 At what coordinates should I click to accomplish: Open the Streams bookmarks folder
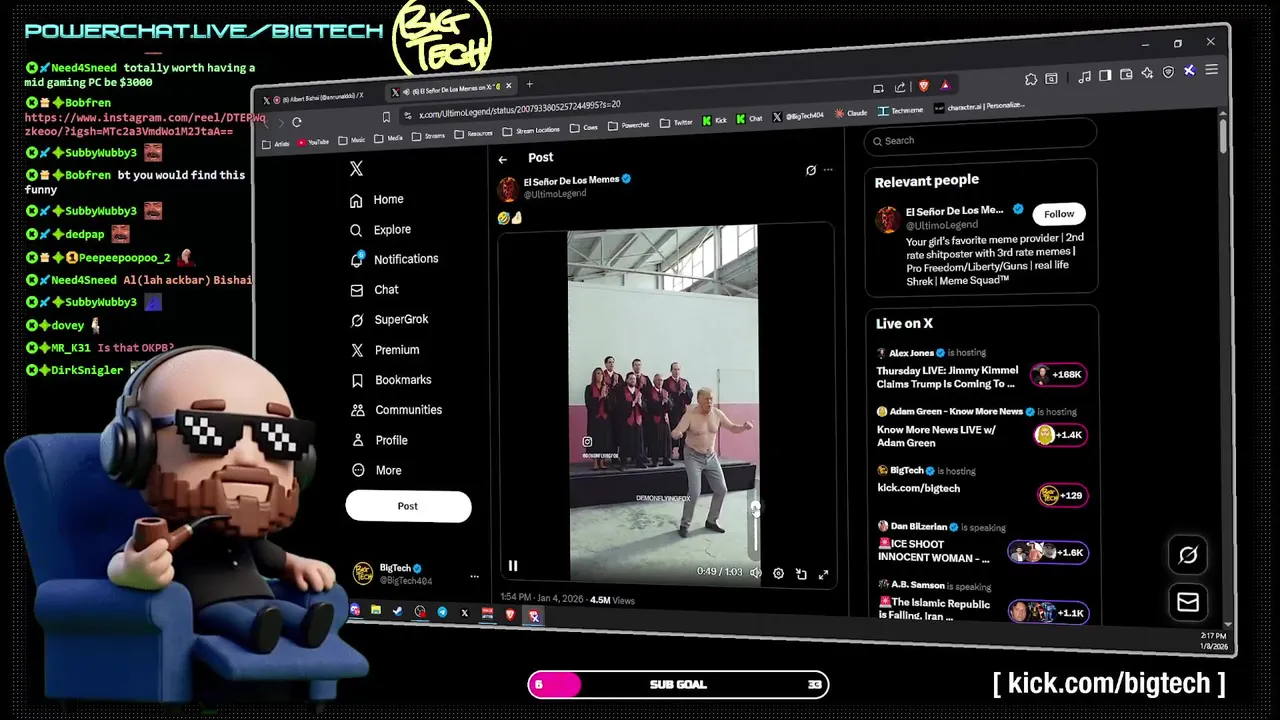[429, 136]
